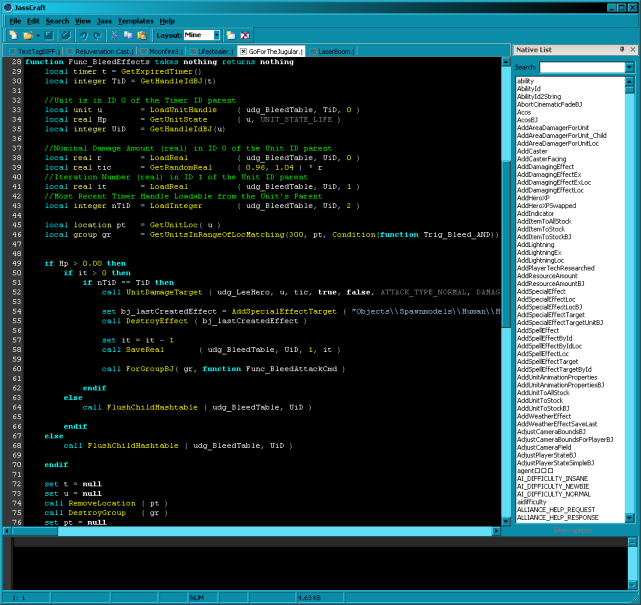Select AbortCinematicFadeBJ in Native List
Screen dimensions: 641x605
pyautogui.click(x=549, y=105)
